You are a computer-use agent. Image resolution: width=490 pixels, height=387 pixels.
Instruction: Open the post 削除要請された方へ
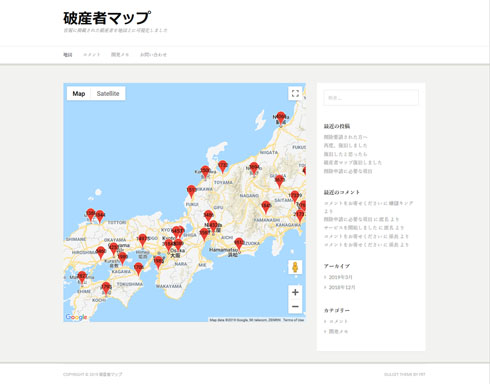point(346,137)
